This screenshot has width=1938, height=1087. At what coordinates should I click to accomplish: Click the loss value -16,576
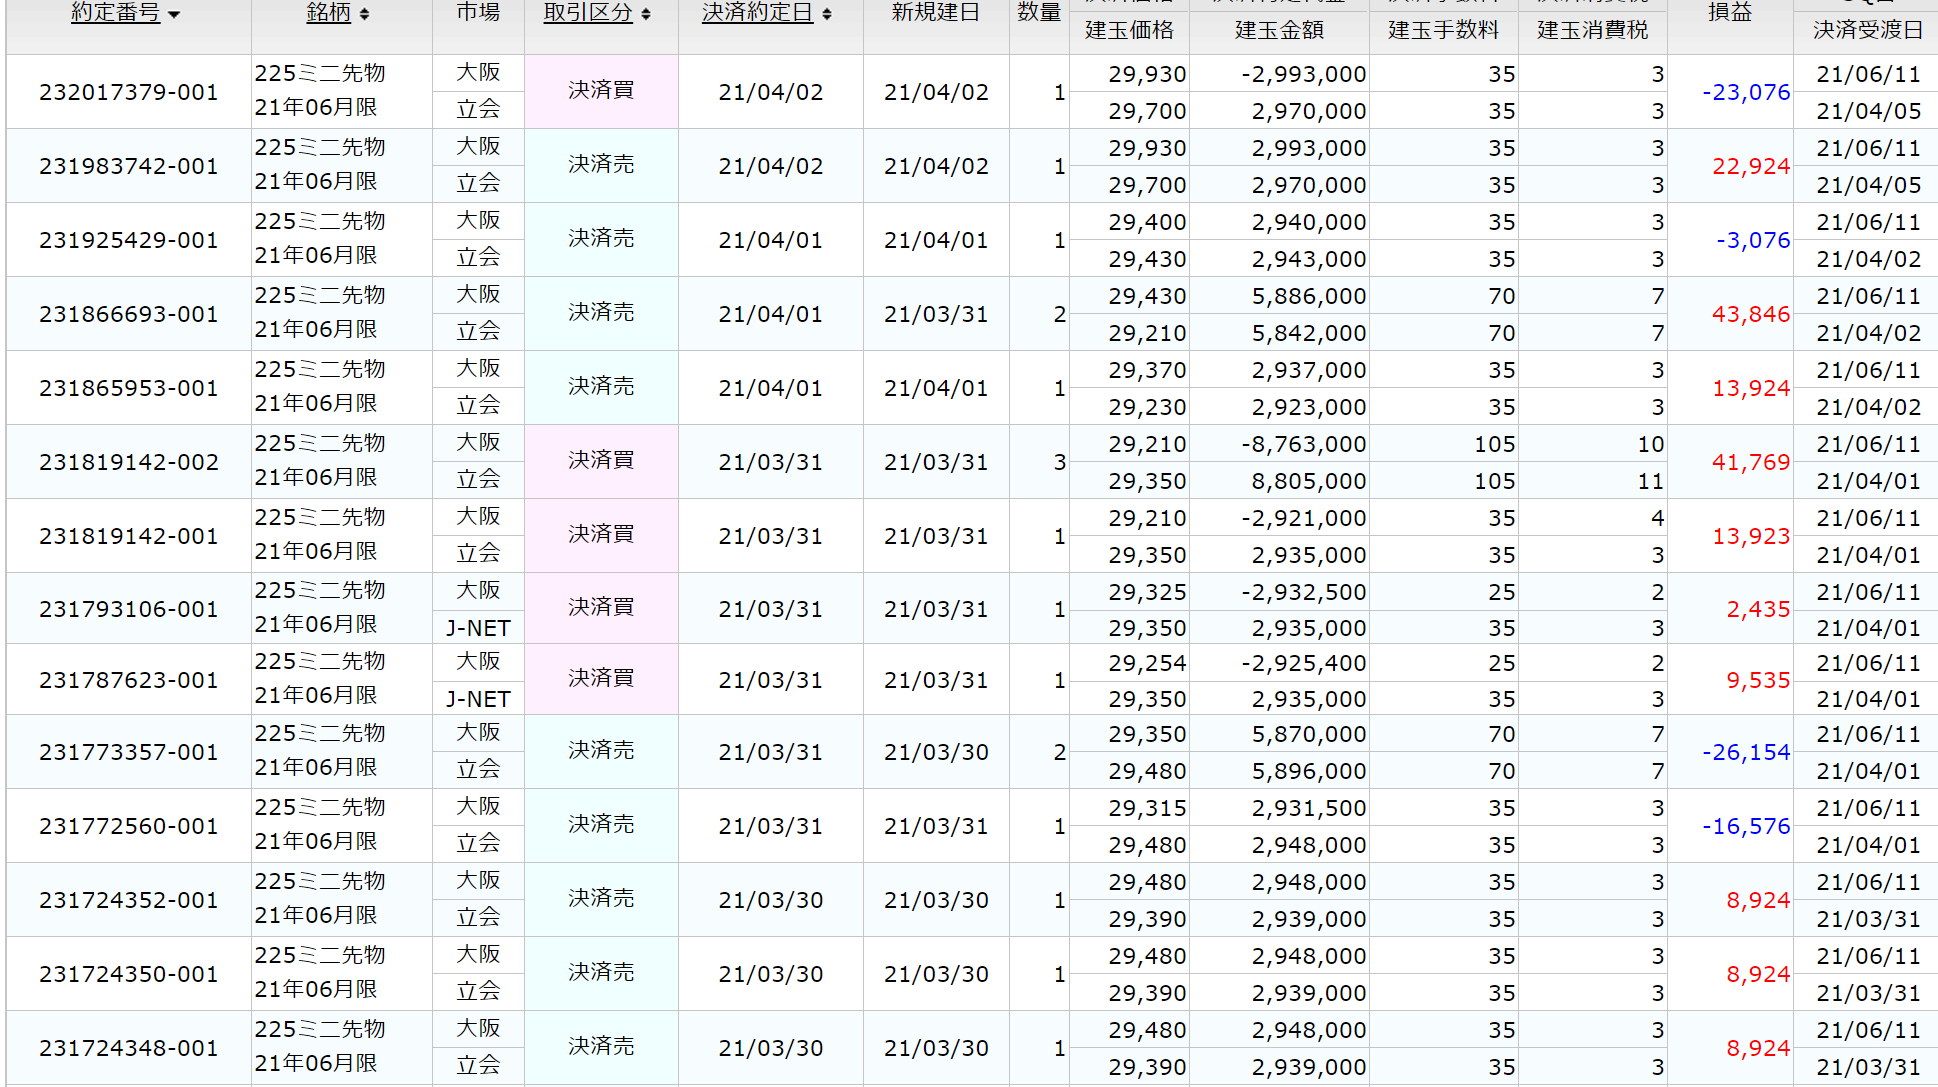(1746, 826)
